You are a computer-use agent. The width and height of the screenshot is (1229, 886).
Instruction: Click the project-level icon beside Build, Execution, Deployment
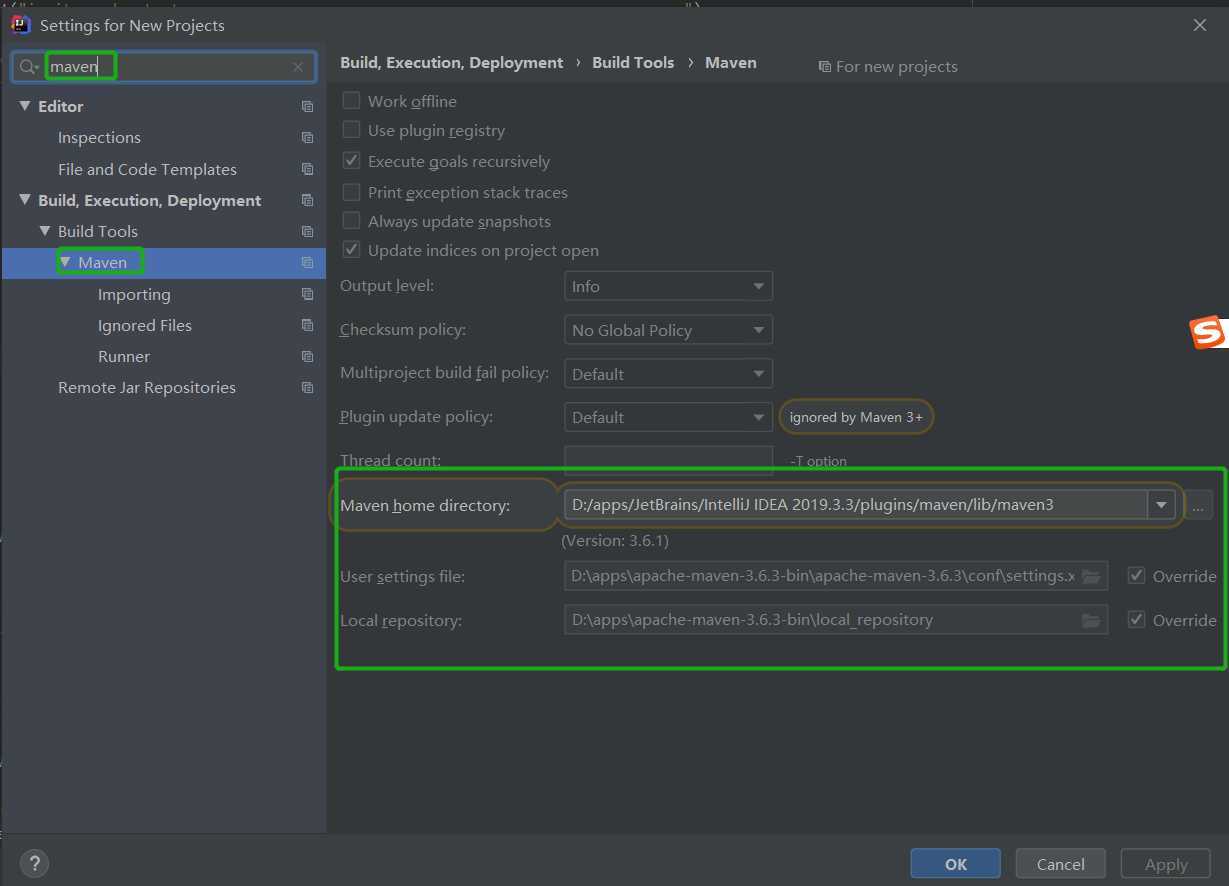(307, 200)
